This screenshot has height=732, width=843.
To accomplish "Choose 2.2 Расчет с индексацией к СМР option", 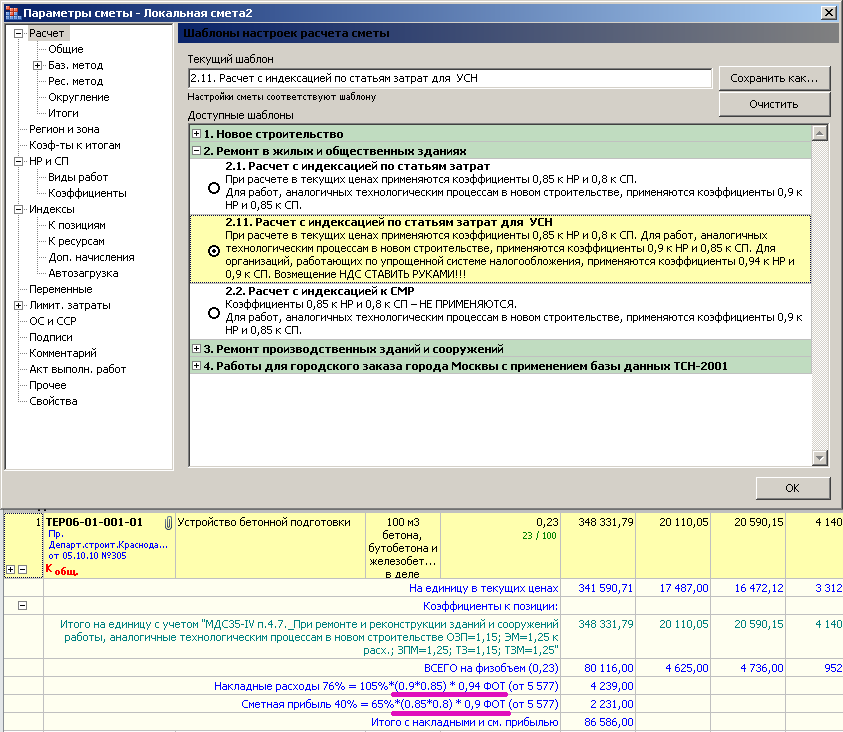I will [213, 312].
